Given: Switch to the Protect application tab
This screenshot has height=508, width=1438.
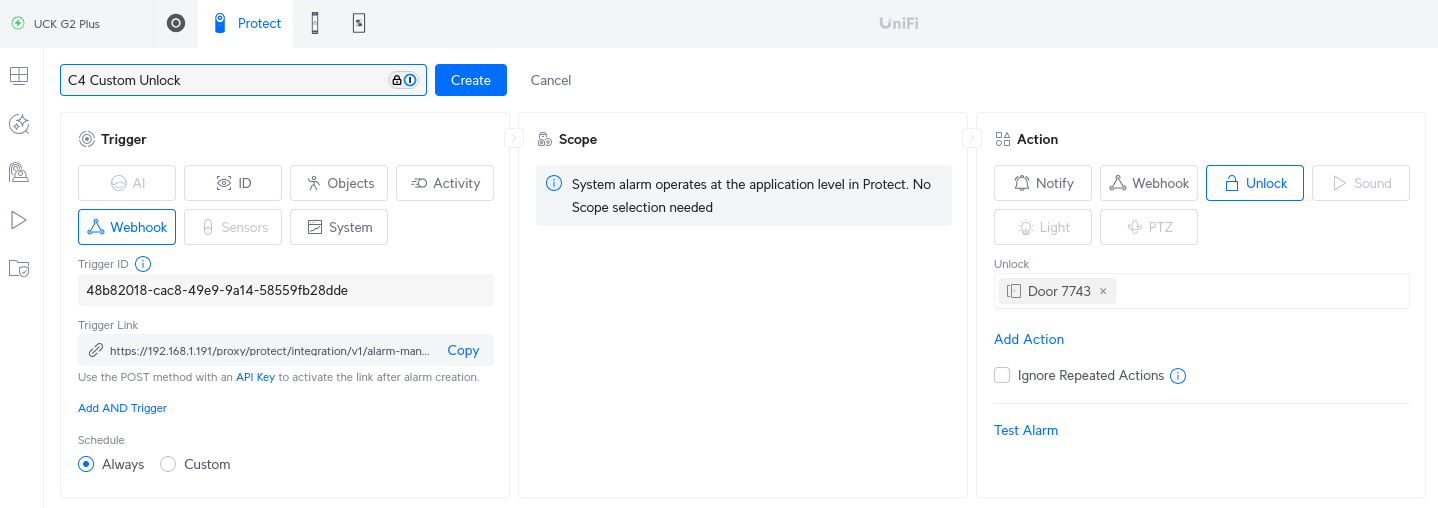Looking at the screenshot, I should pos(247,23).
